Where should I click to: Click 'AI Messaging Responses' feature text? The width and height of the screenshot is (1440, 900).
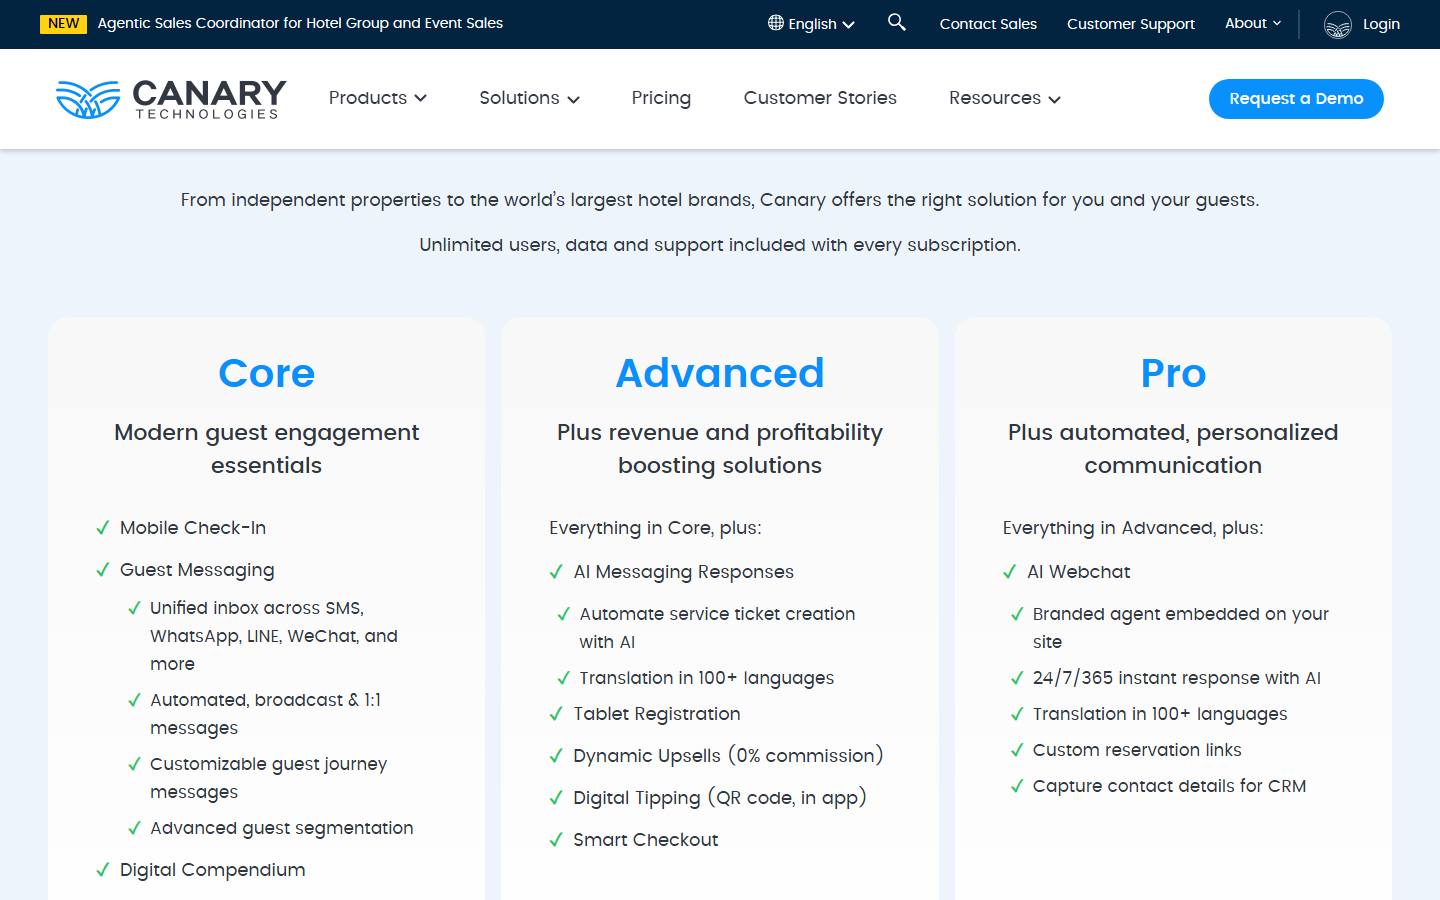683,572
